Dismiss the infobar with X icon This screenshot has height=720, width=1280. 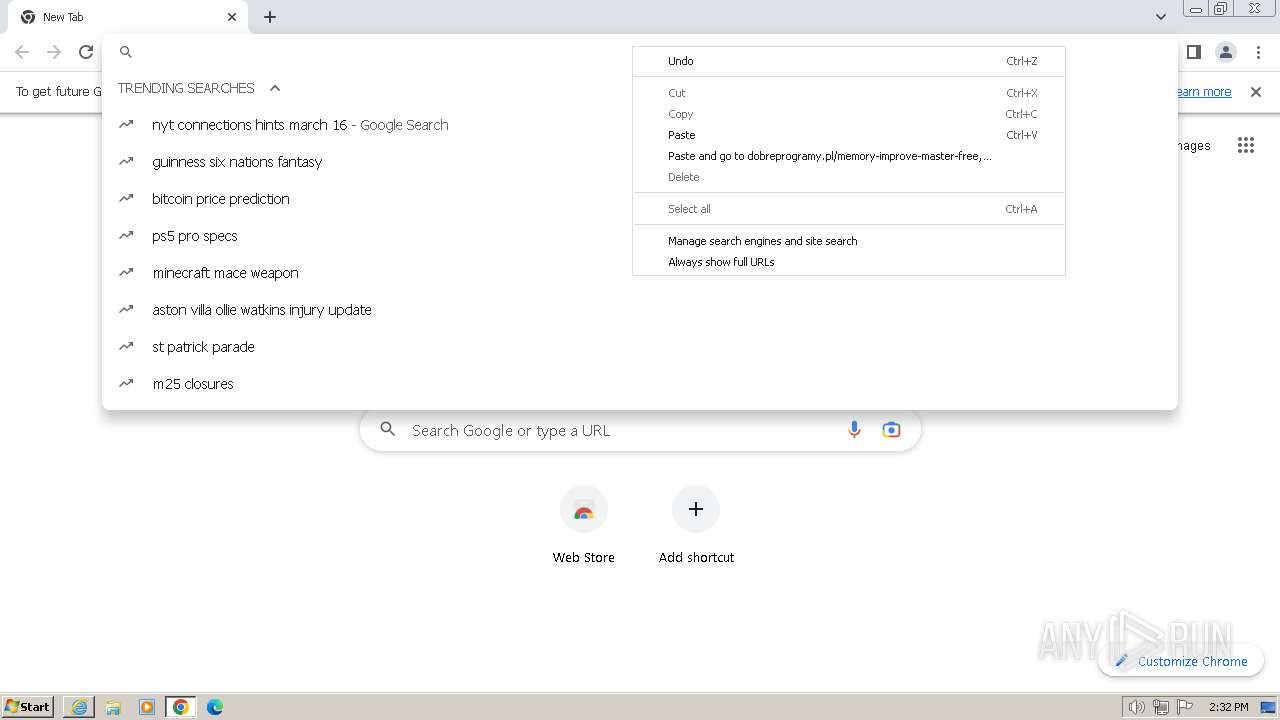tap(1256, 92)
